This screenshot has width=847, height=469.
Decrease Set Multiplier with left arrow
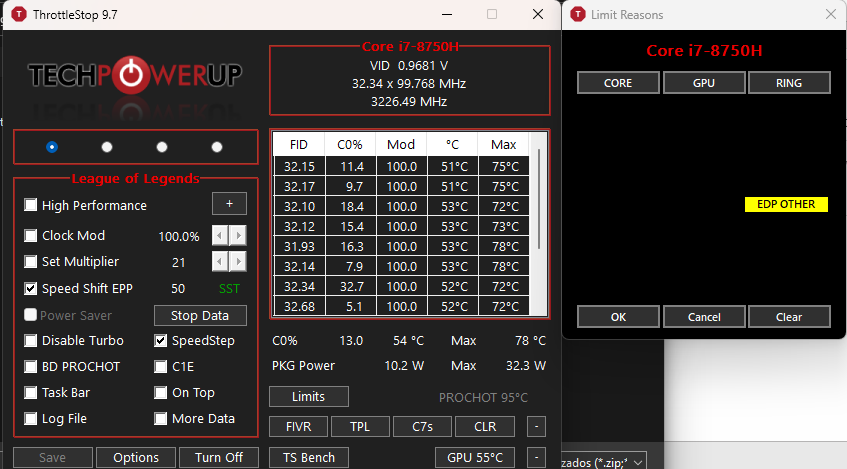coord(220,262)
